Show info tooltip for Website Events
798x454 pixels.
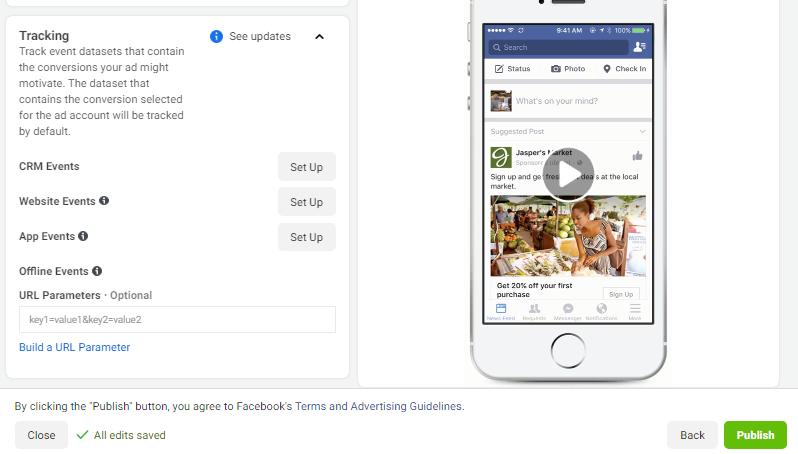point(104,201)
